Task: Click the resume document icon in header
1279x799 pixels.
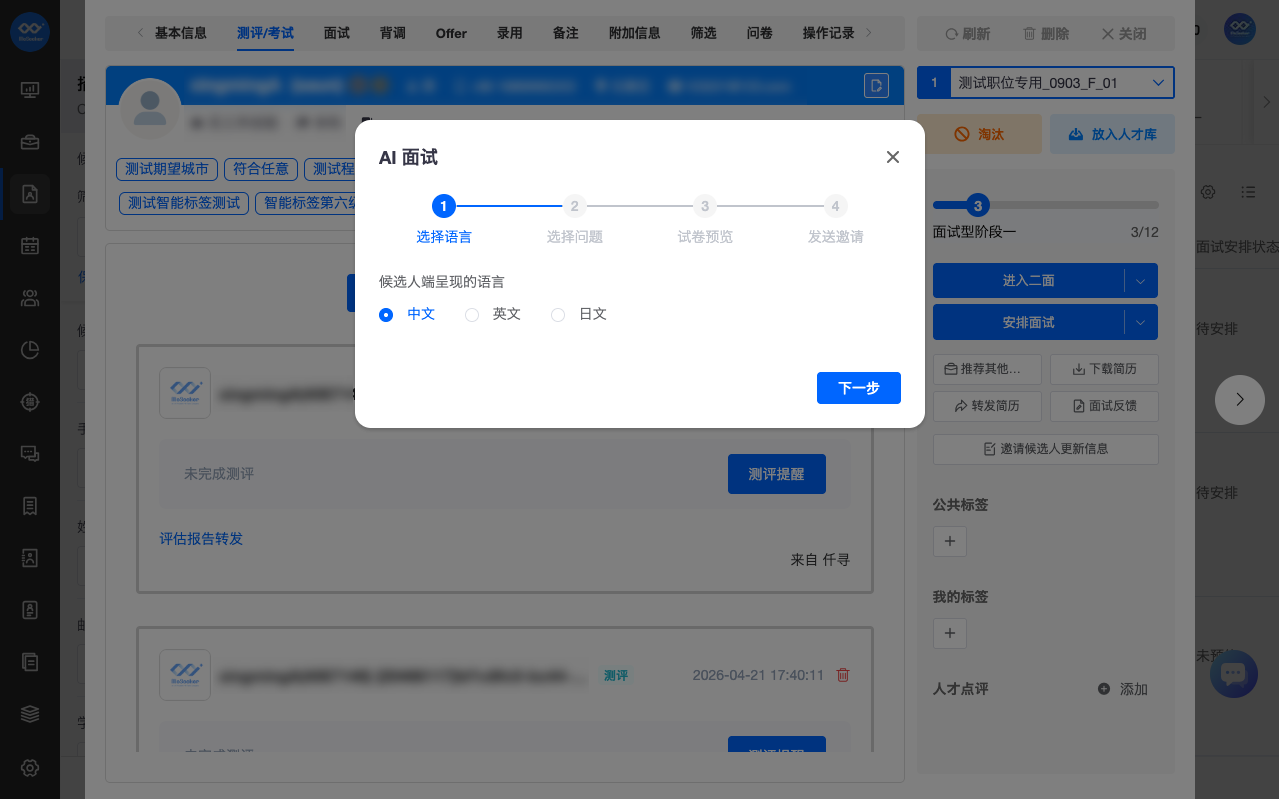Action: (876, 85)
